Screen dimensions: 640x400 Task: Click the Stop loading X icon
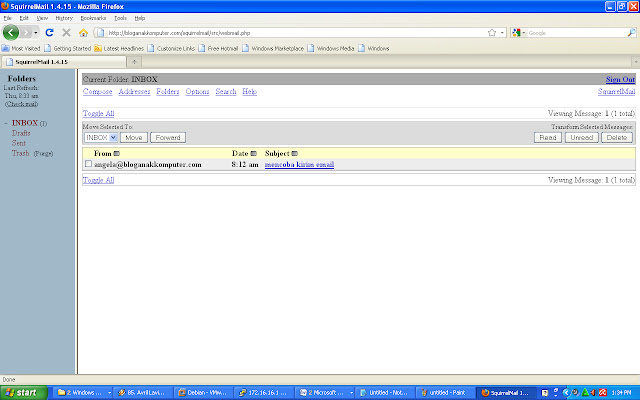click(66, 33)
